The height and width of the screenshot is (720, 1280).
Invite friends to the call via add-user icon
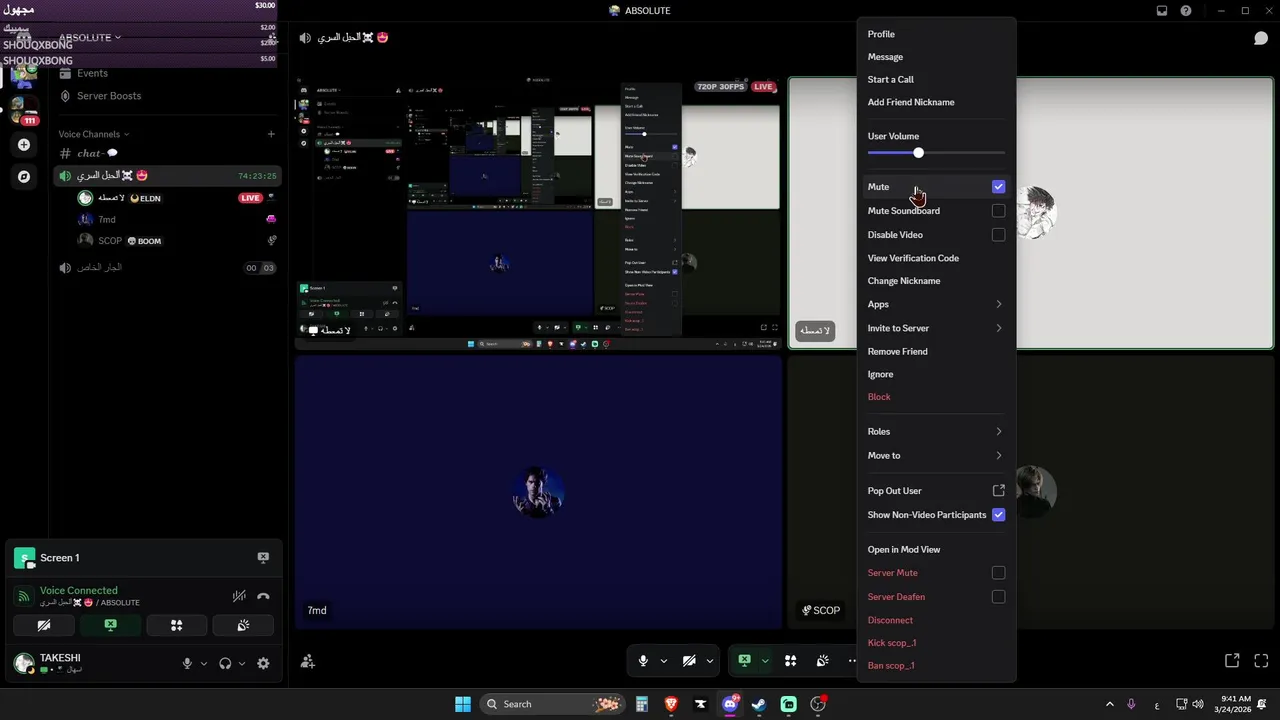[308, 661]
